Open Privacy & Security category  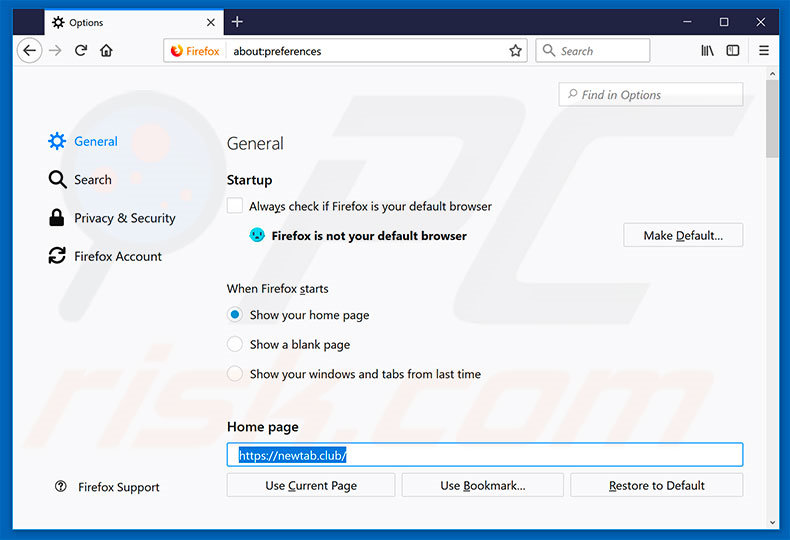(112, 218)
